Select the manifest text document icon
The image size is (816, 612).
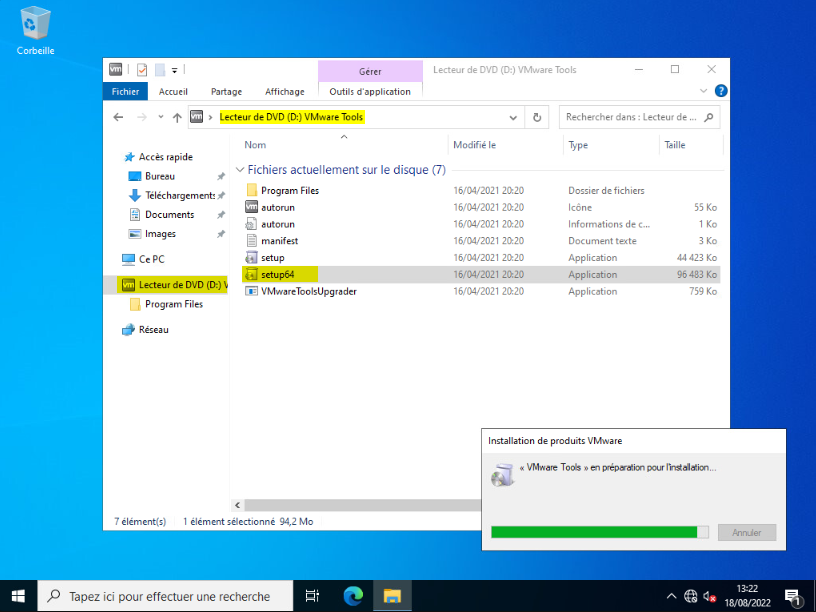(251, 240)
